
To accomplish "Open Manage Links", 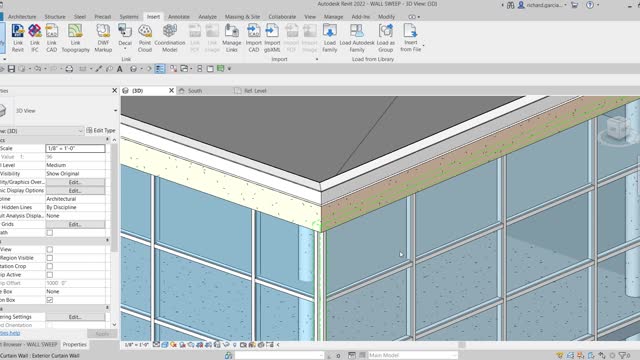I will 231,38.
